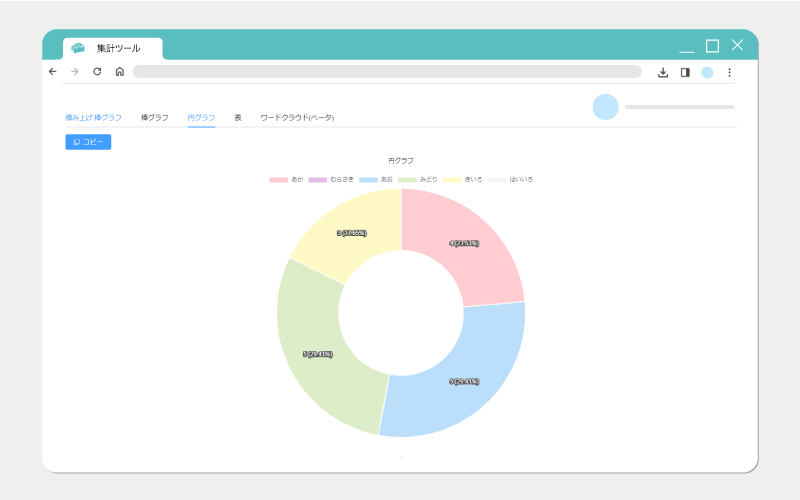Switch to the 棒グラフ tab

[x=155, y=117]
